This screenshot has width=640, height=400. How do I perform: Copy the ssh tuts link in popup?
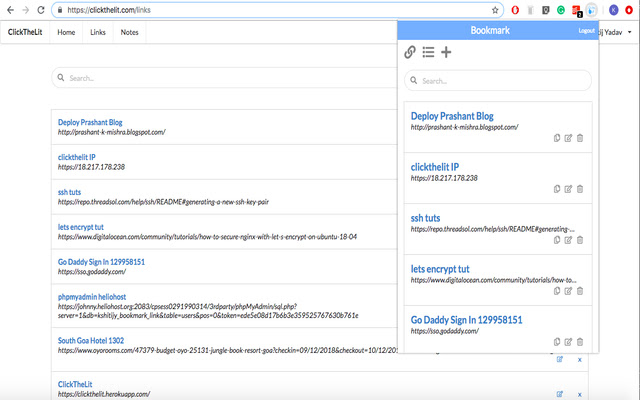557,240
